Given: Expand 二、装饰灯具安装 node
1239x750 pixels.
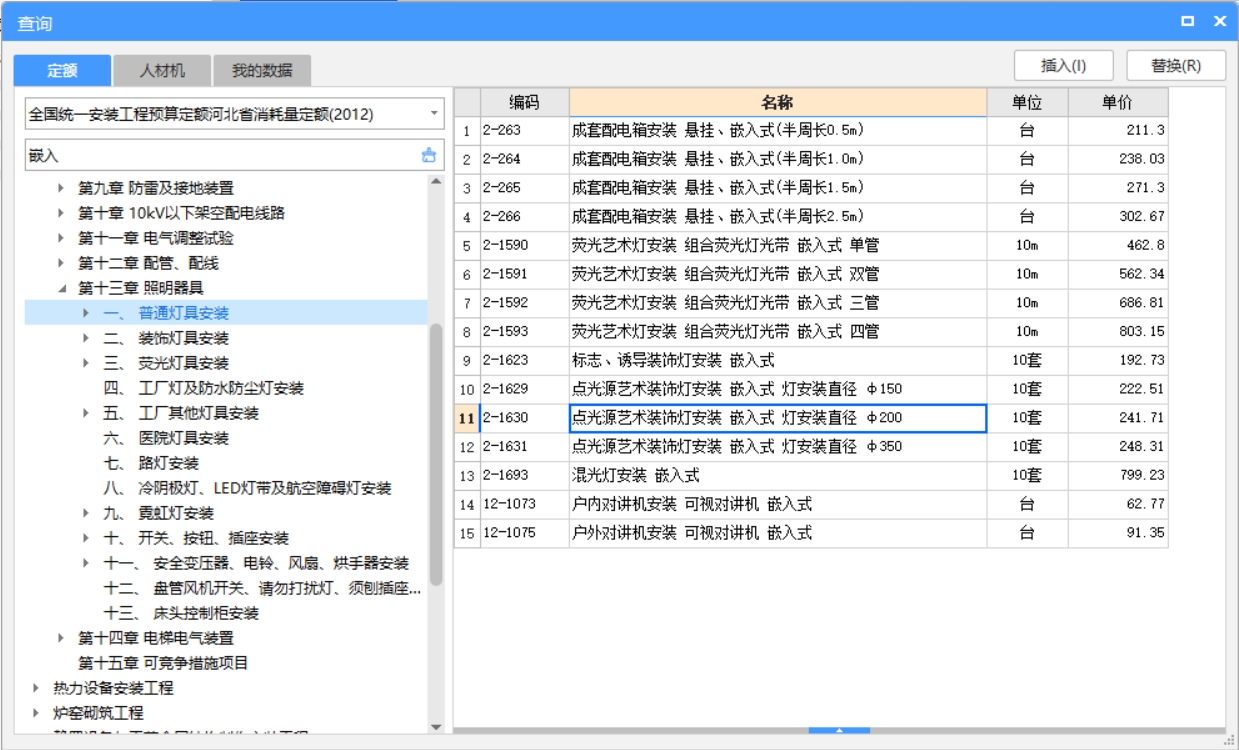Looking at the screenshot, I should pyautogui.click(x=86, y=338).
